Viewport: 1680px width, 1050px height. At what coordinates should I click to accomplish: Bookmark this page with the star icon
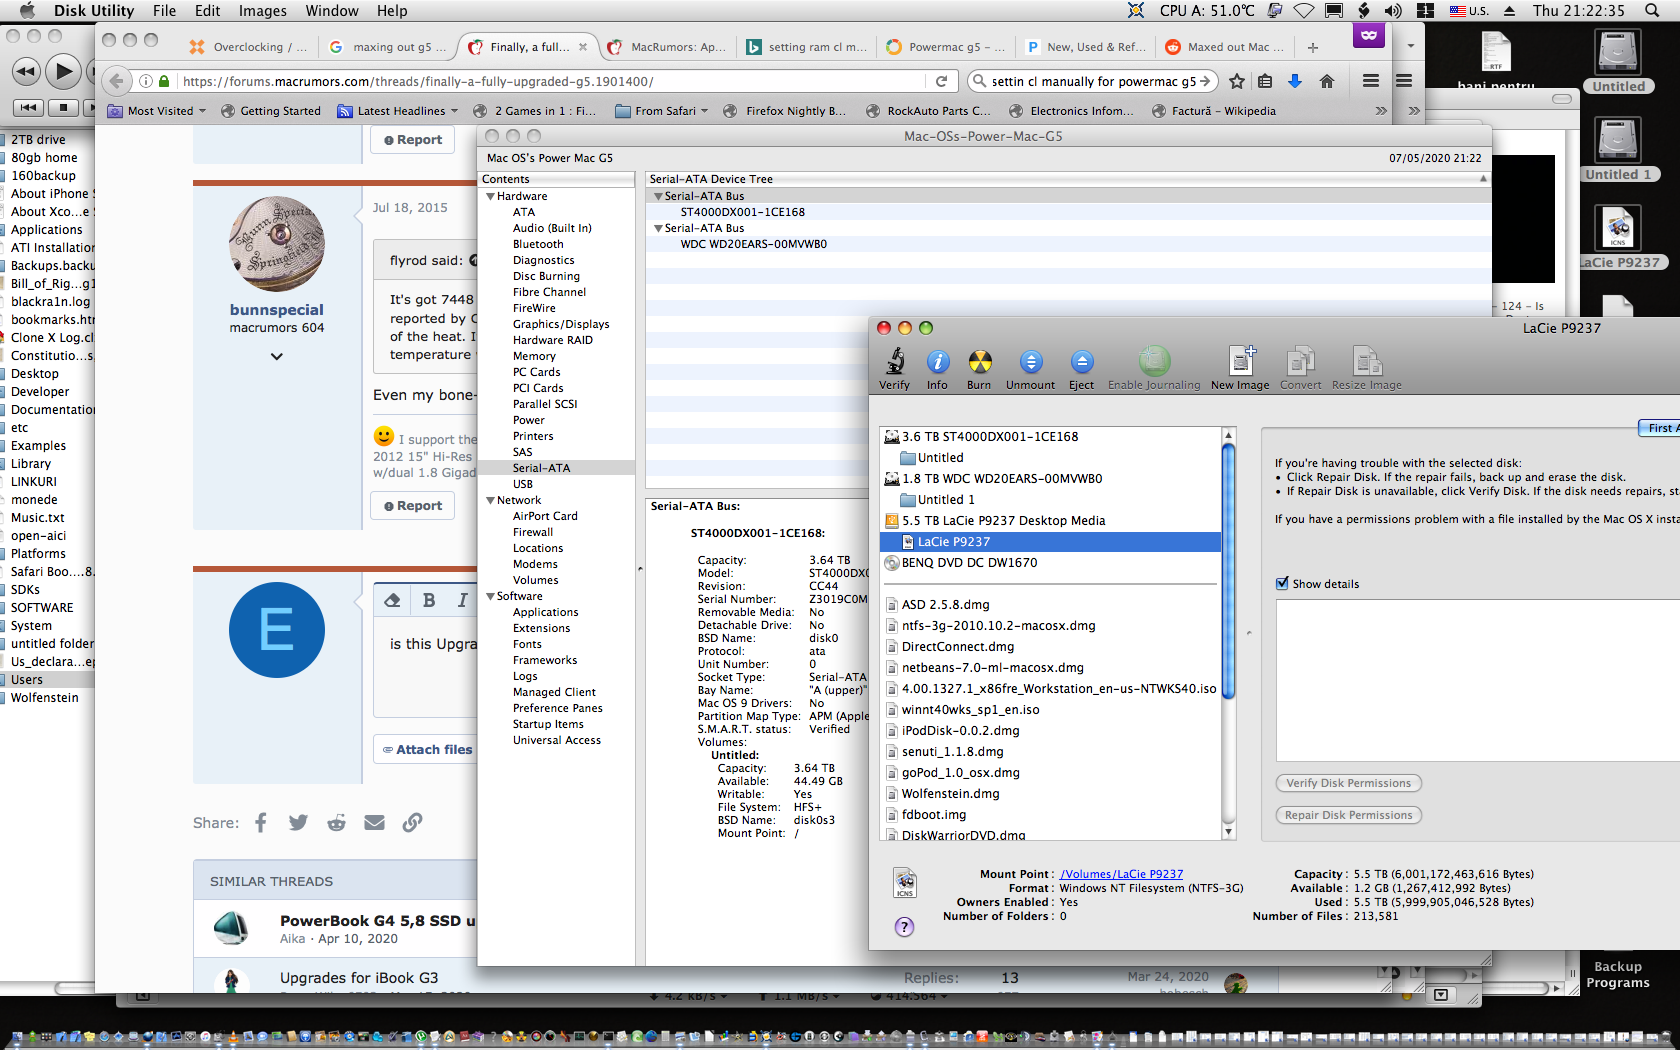pyautogui.click(x=1237, y=81)
